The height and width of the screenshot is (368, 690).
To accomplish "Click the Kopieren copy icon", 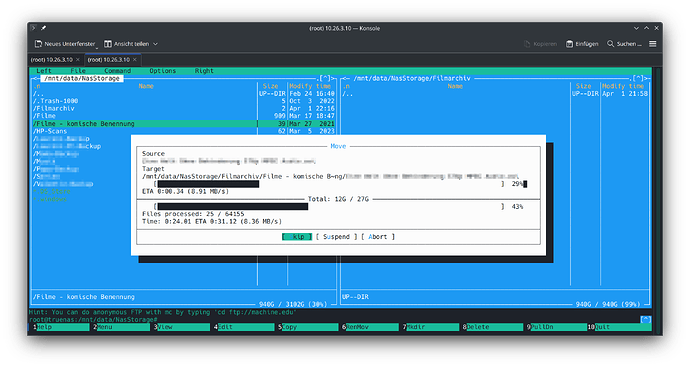I will [527, 44].
